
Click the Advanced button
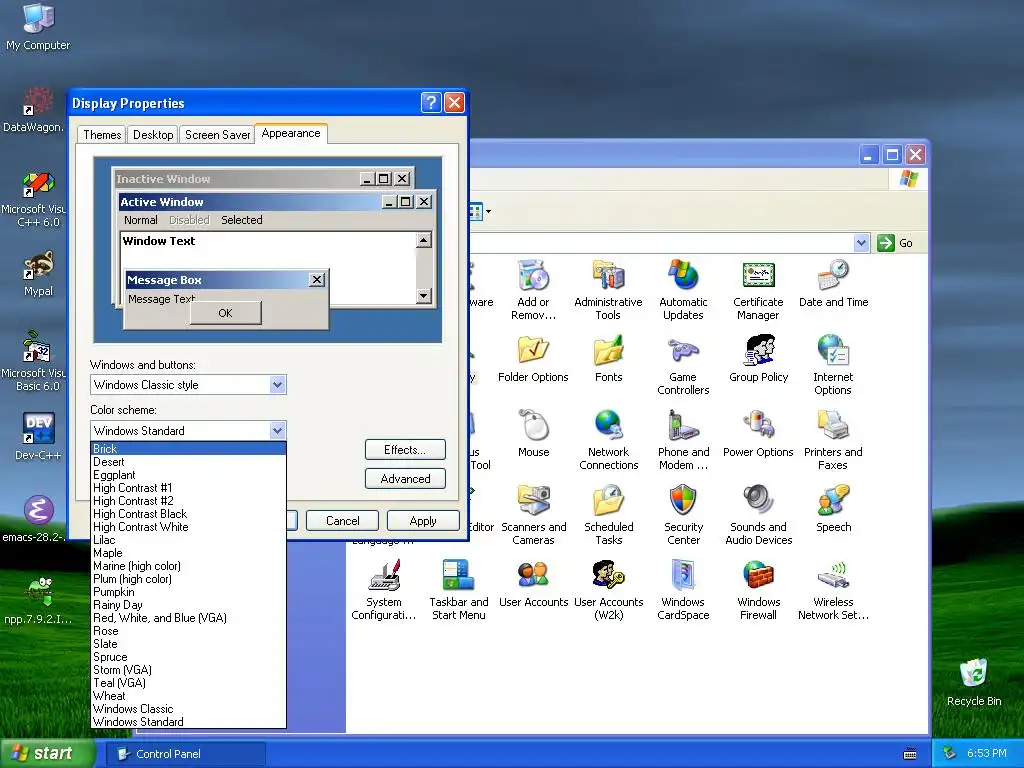pos(405,479)
